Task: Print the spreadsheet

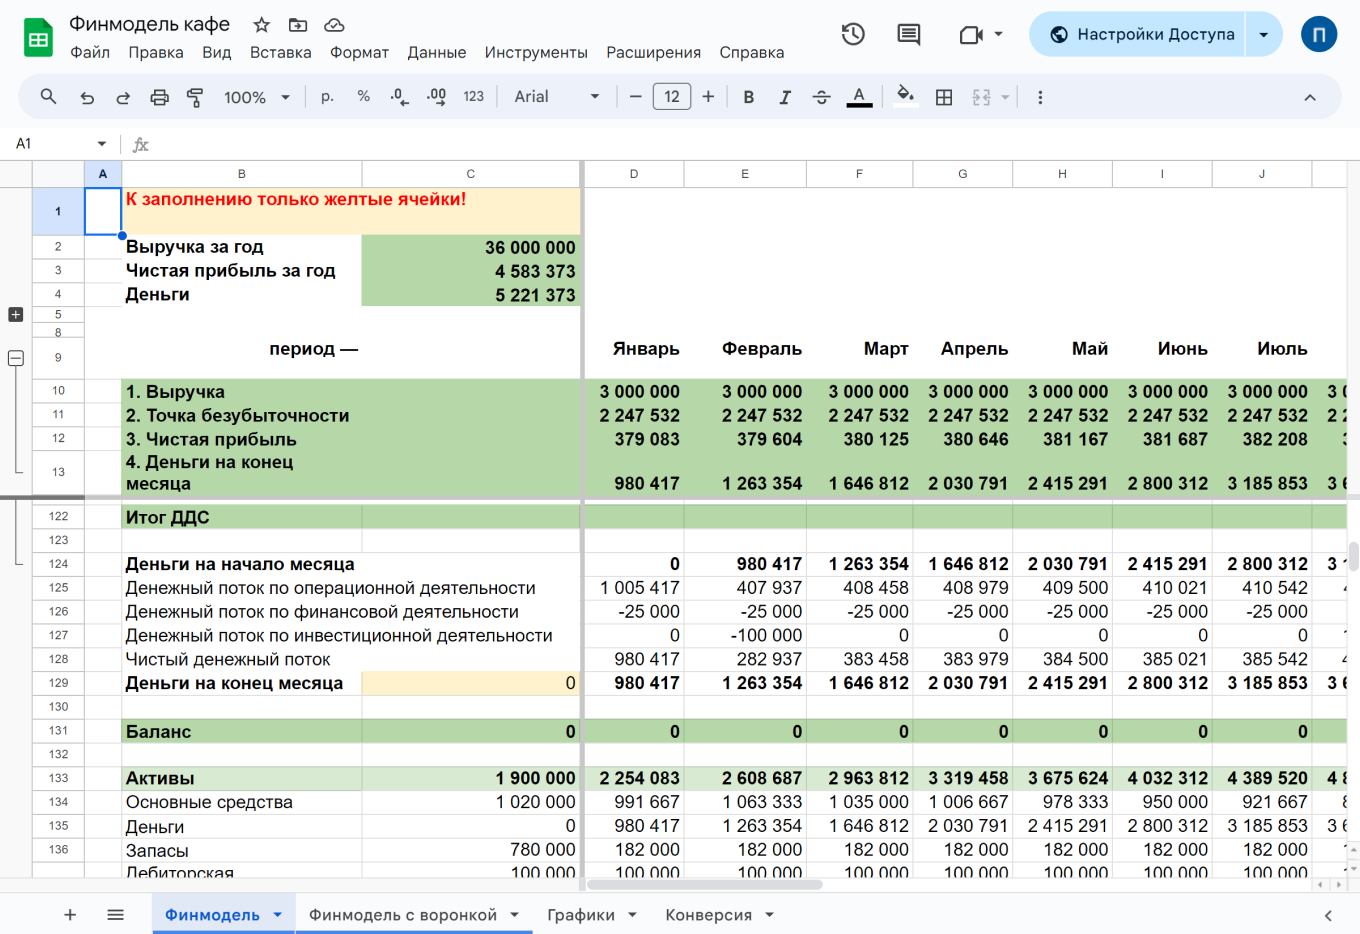Action: [159, 97]
